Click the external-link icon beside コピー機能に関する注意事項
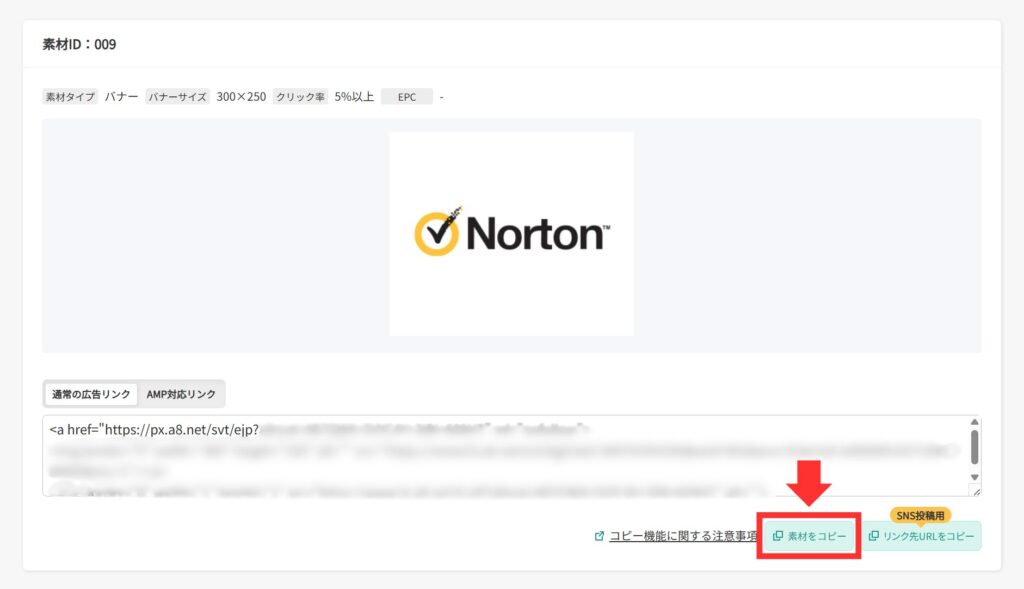This screenshot has width=1024, height=589. coord(599,536)
